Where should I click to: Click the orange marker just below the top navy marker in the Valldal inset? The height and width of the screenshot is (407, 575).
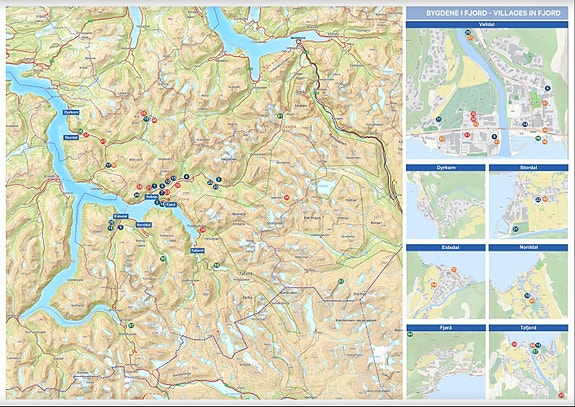[470, 37]
